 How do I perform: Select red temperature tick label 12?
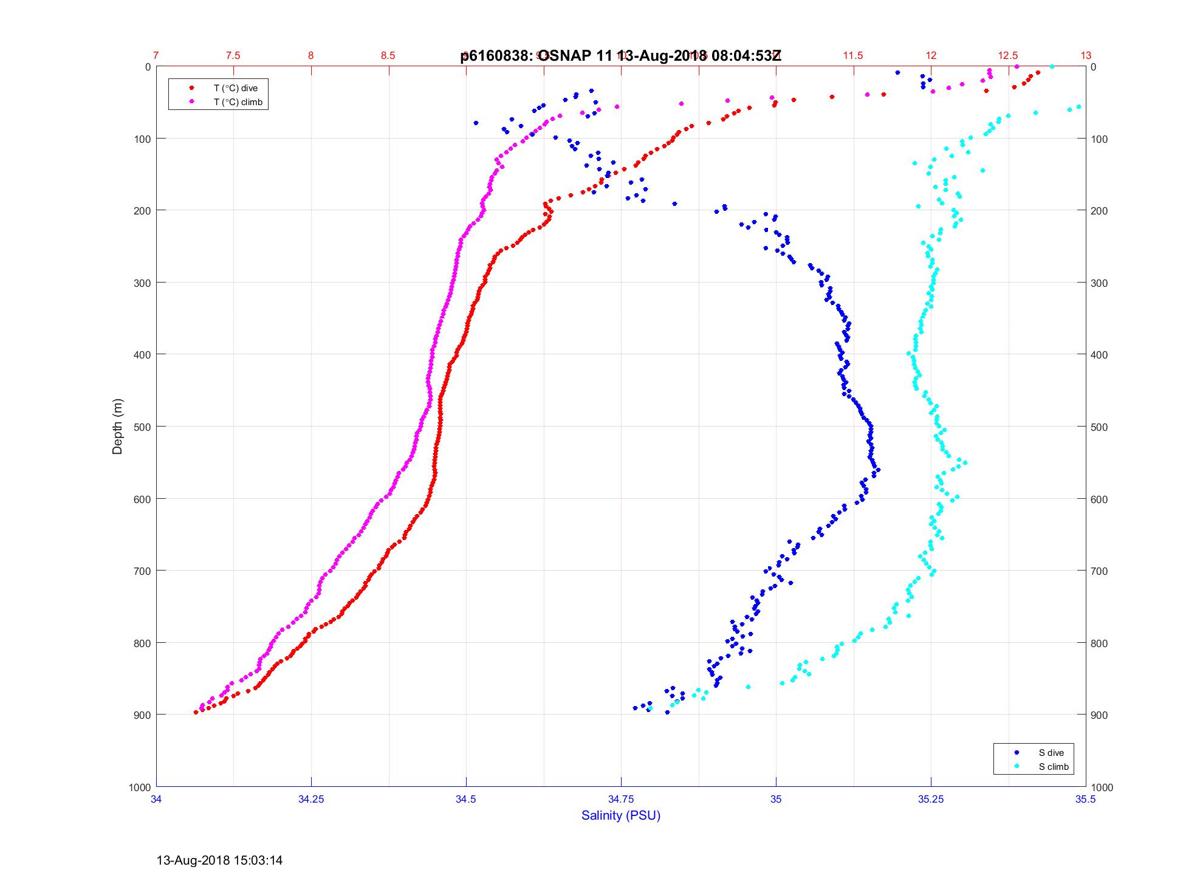(x=931, y=55)
